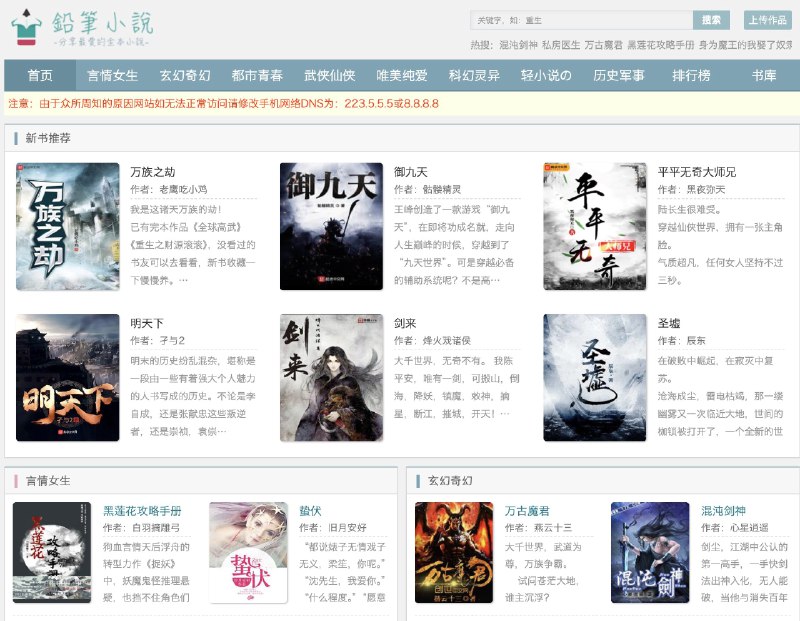The width and height of the screenshot is (800, 621).
Task: Open the 御九天 book cover image
Action: [x=331, y=227]
